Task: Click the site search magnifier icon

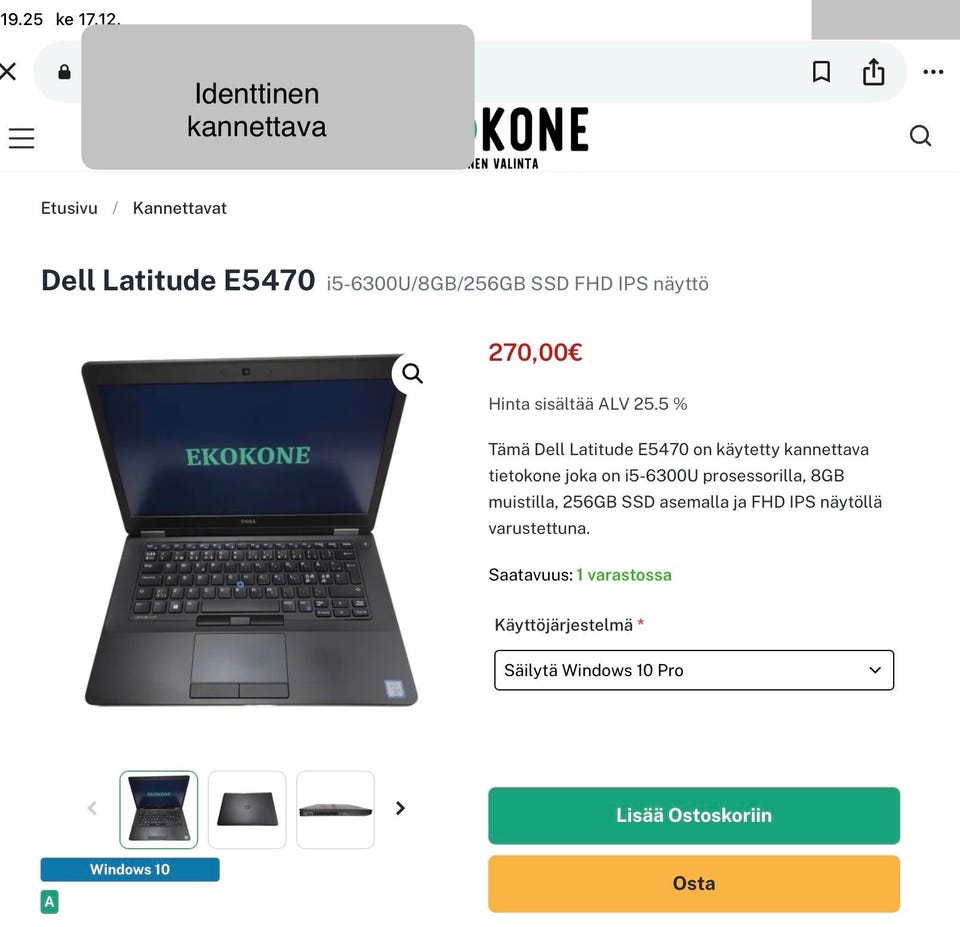Action: pos(920,135)
